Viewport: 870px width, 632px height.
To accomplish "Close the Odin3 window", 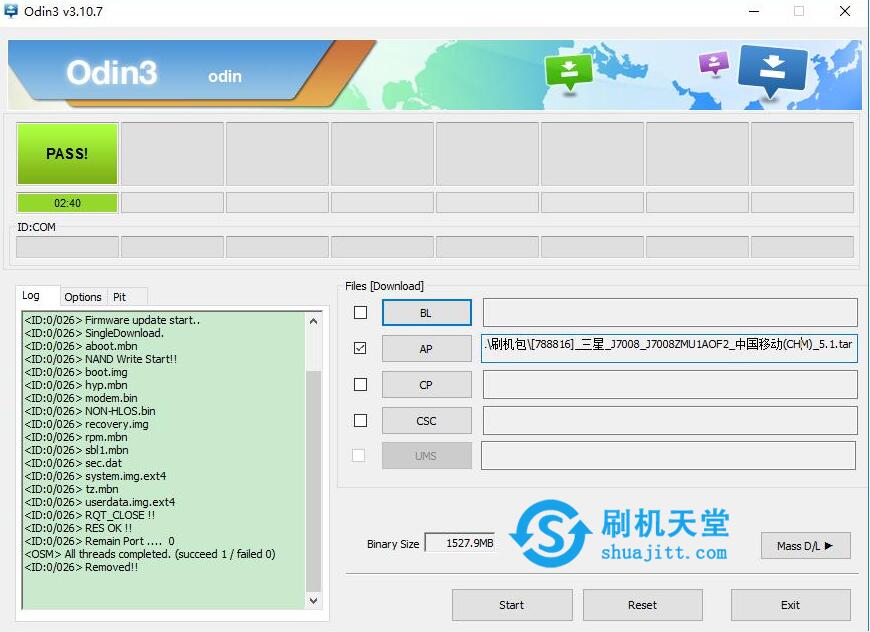I will 845,11.
